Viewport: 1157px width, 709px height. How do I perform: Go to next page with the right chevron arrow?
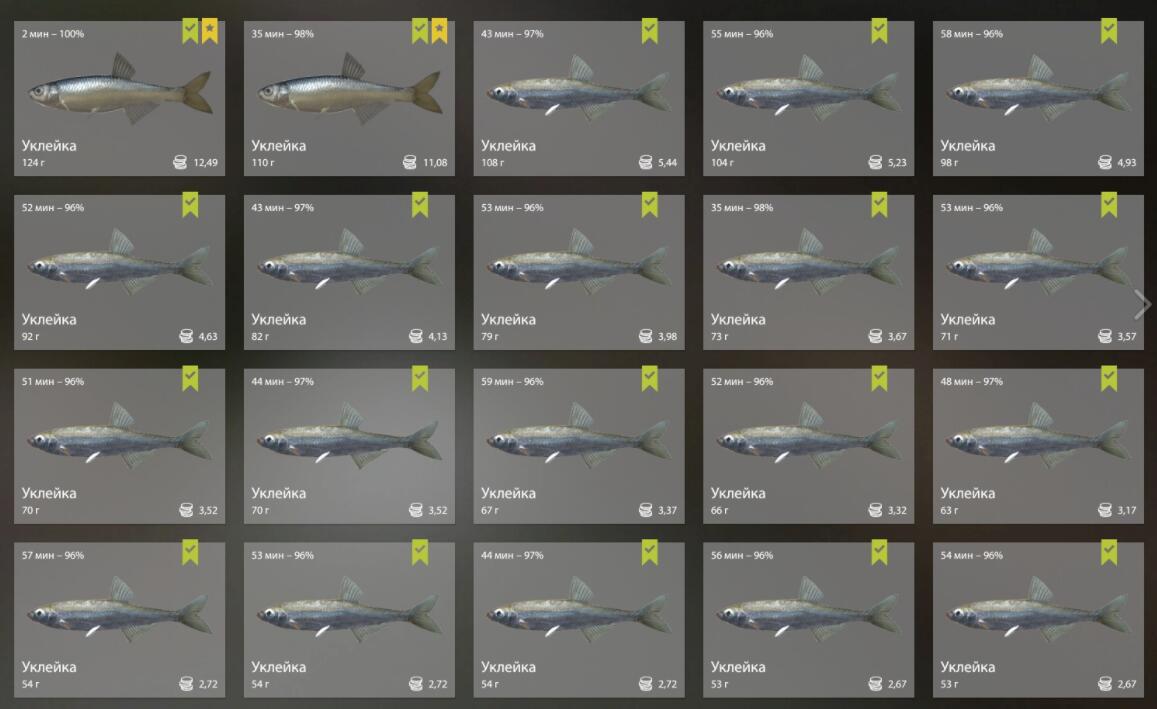[x=1142, y=304]
